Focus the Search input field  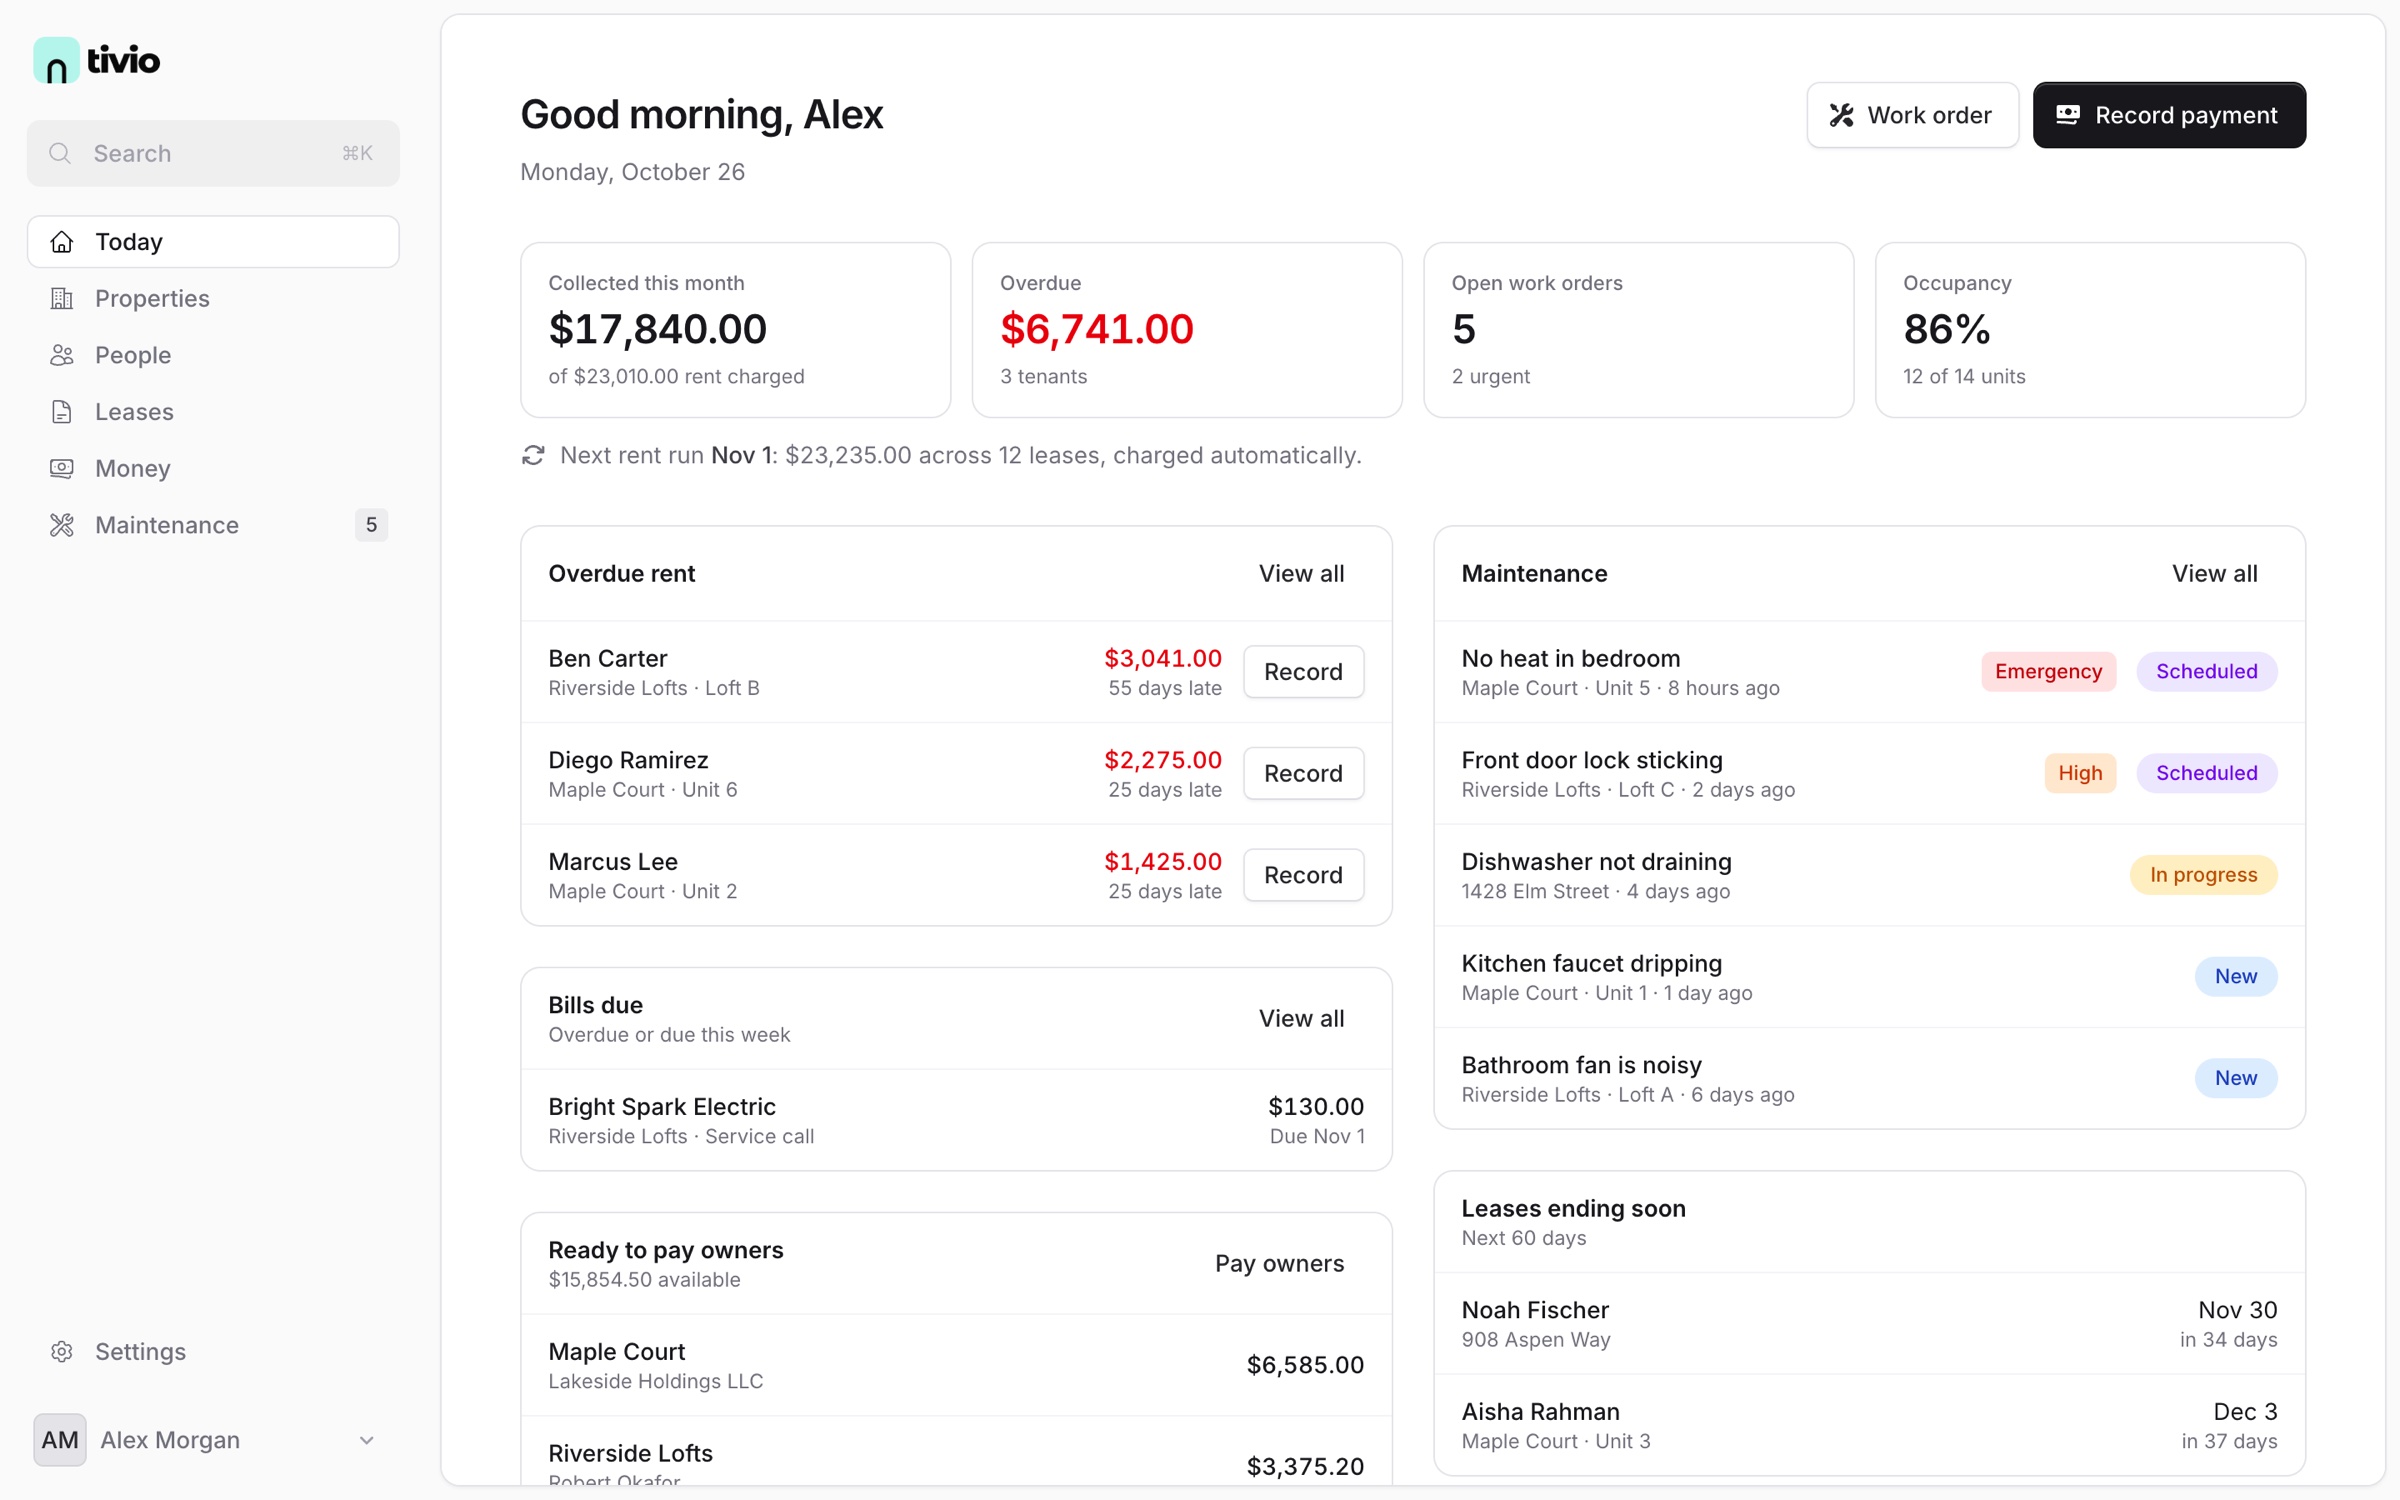tap(213, 153)
